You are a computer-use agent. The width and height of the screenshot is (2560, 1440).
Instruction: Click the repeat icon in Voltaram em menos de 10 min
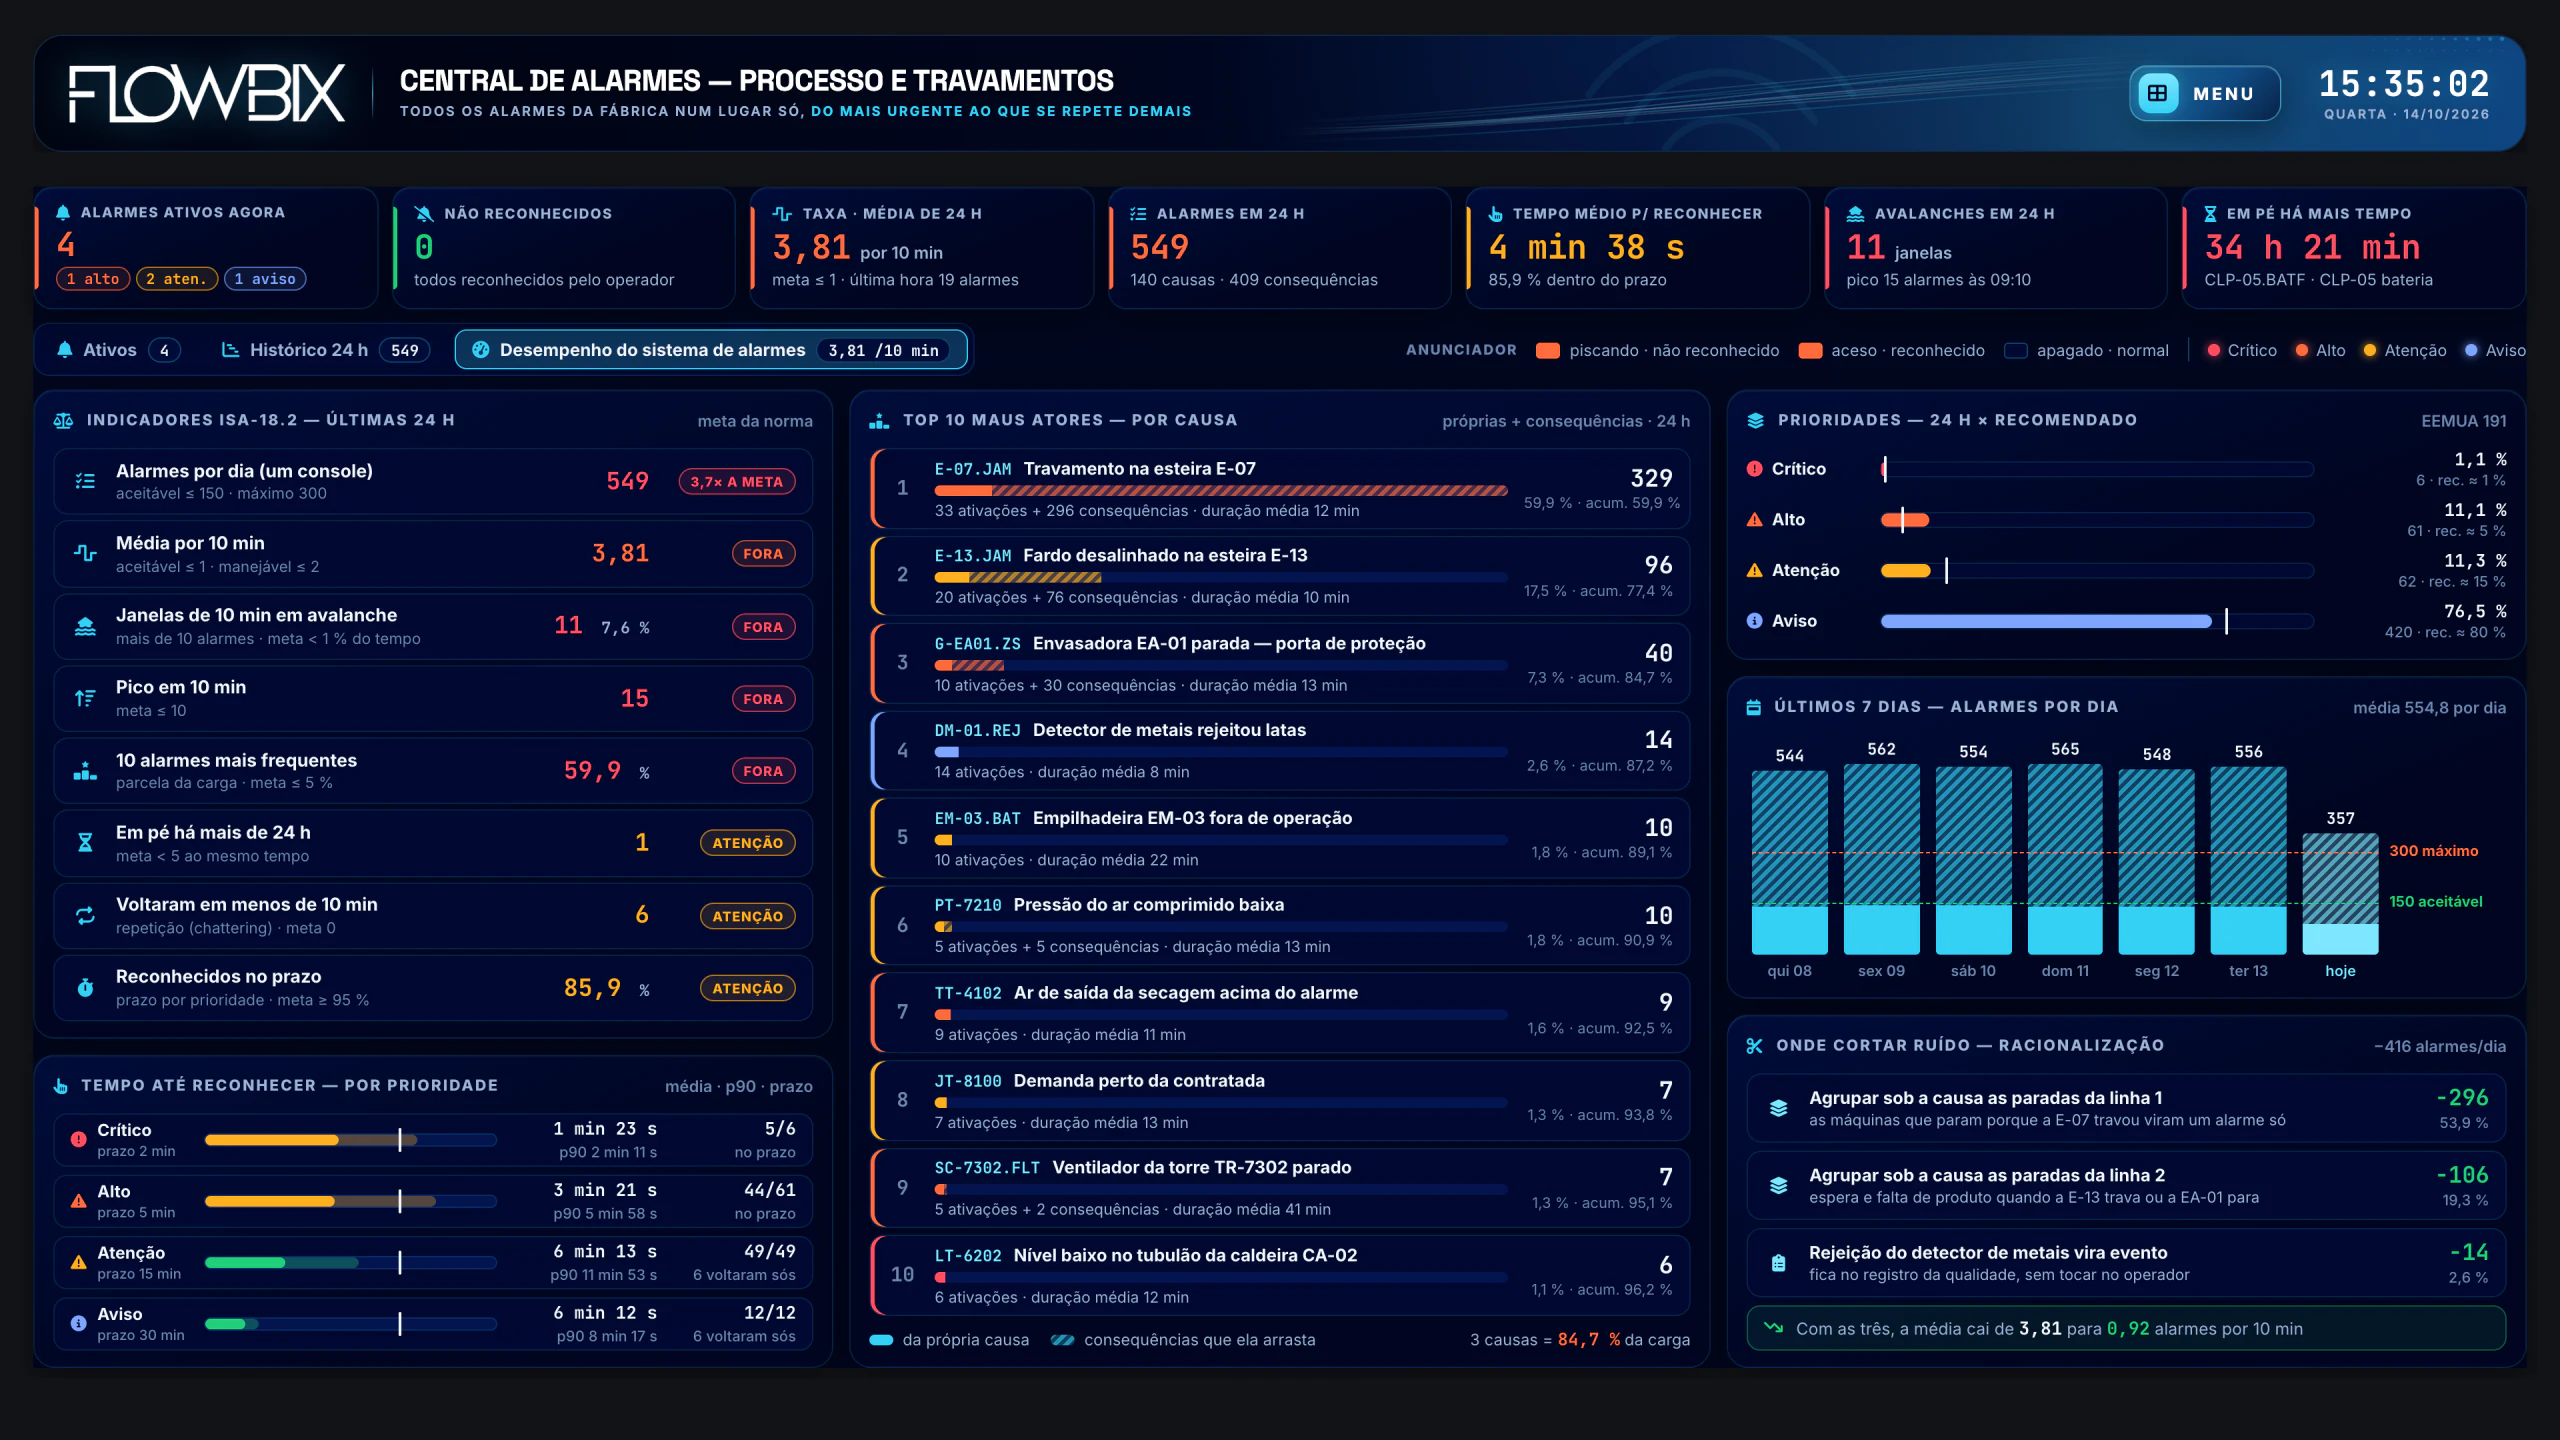point(85,915)
